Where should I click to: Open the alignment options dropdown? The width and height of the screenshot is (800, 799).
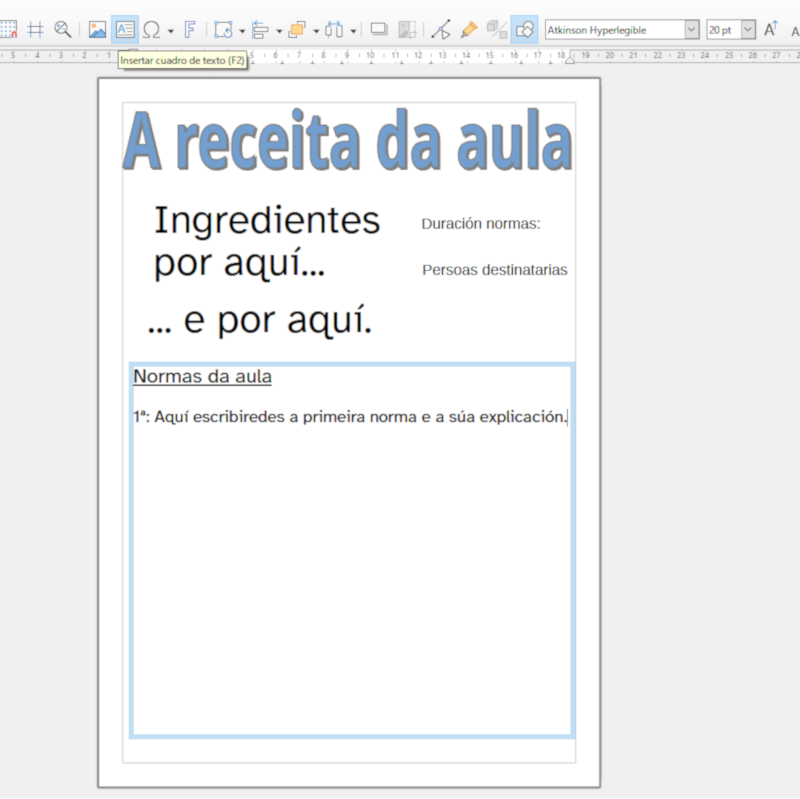pyautogui.click(x=278, y=29)
